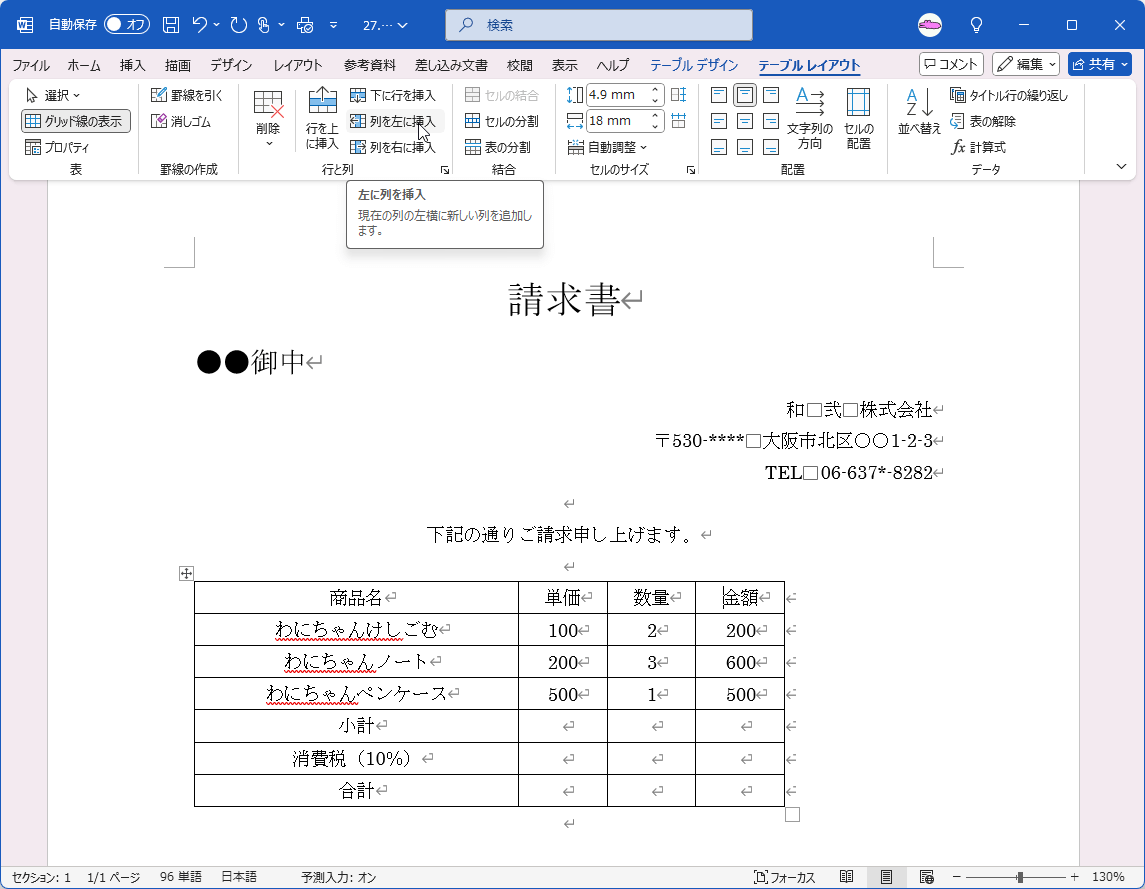The width and height of the screenshot is (1145, 889).
Task: Click the コメント button
Action: (950, 63)
